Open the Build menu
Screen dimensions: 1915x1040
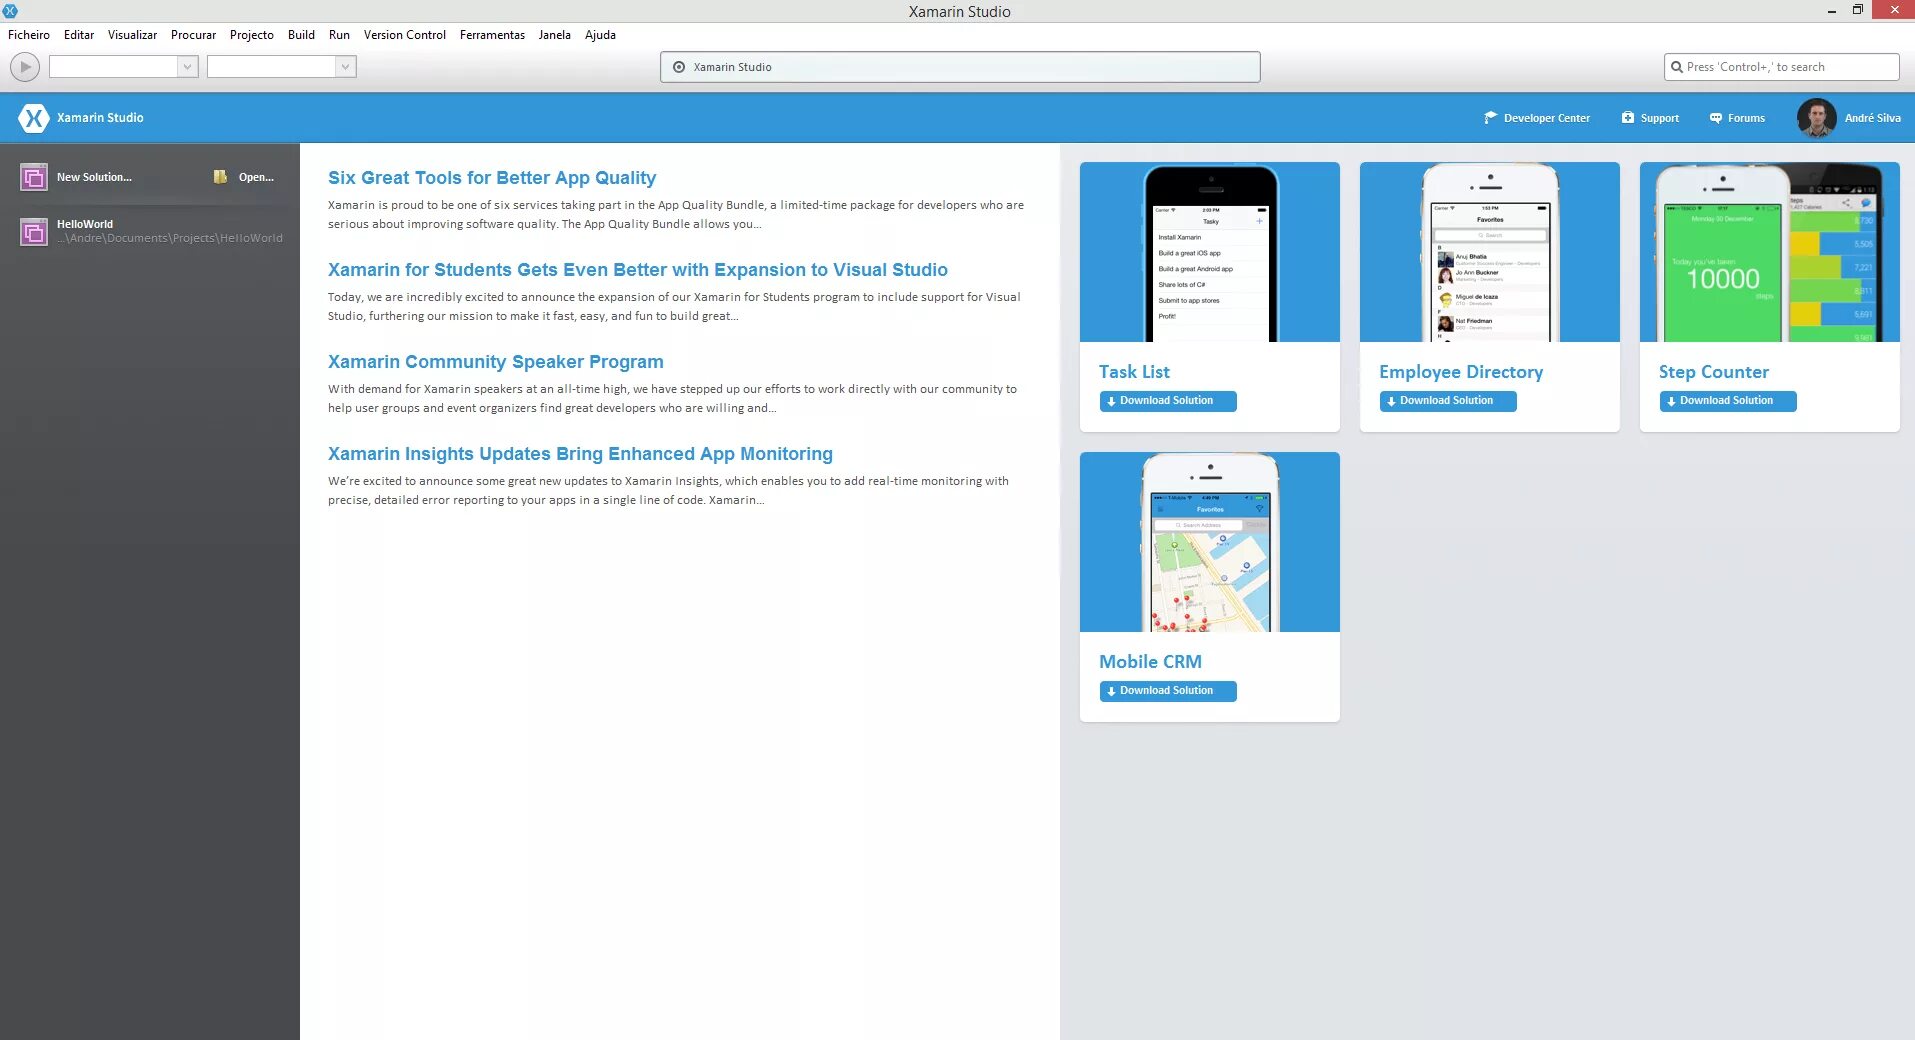(x=301, y=35)
